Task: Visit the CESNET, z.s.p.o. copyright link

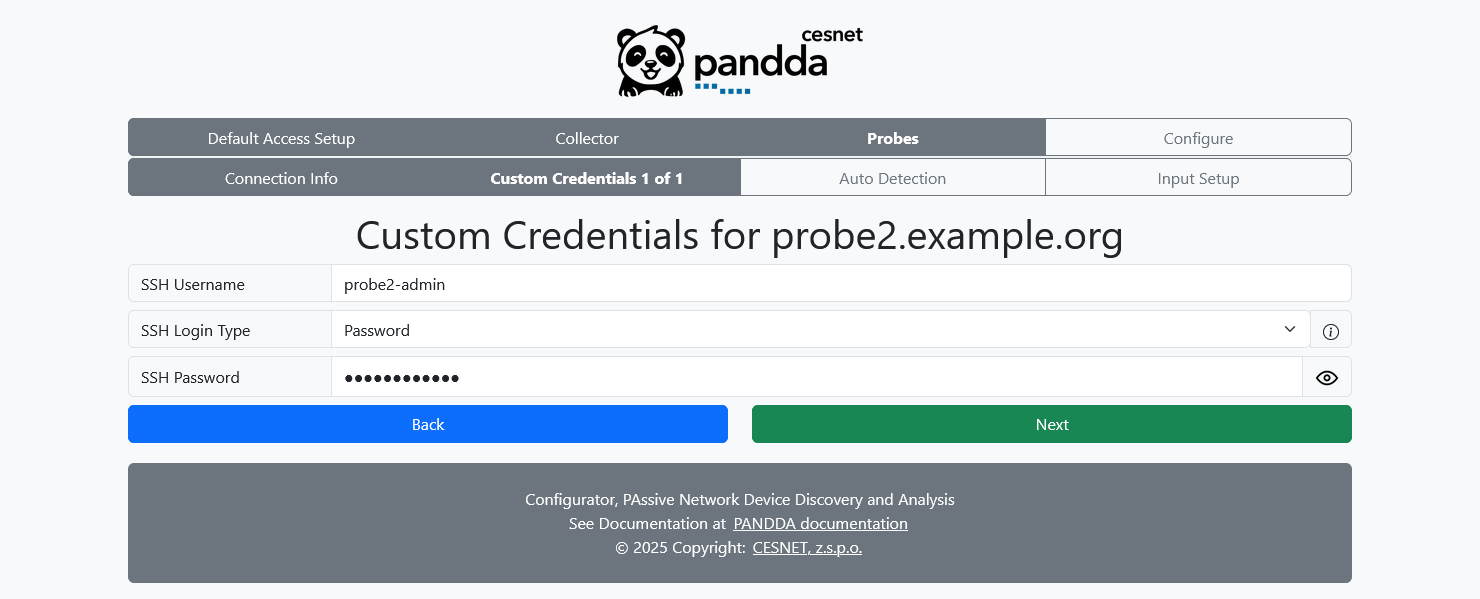Action: coord(807,547)
